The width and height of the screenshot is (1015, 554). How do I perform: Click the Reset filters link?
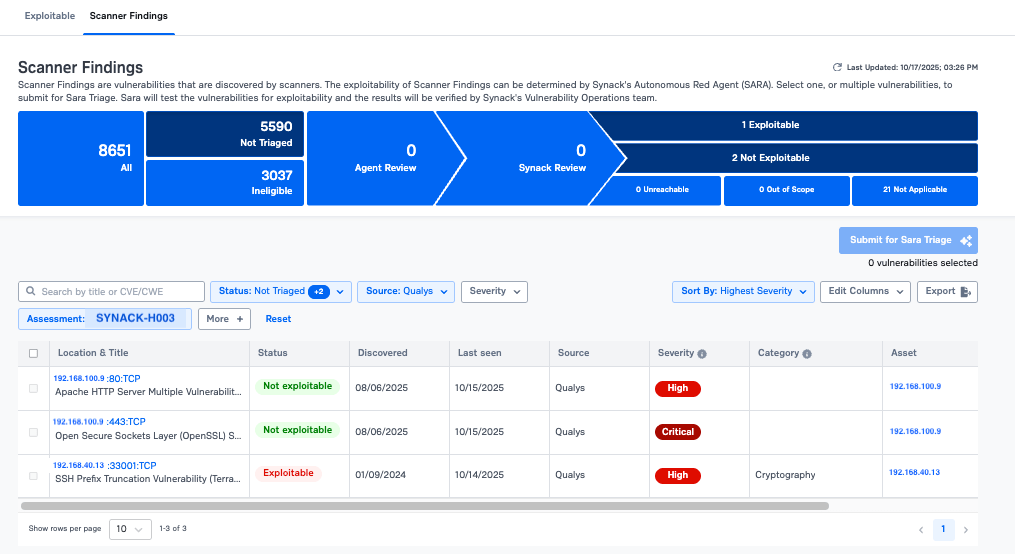[x=278, y=319]
